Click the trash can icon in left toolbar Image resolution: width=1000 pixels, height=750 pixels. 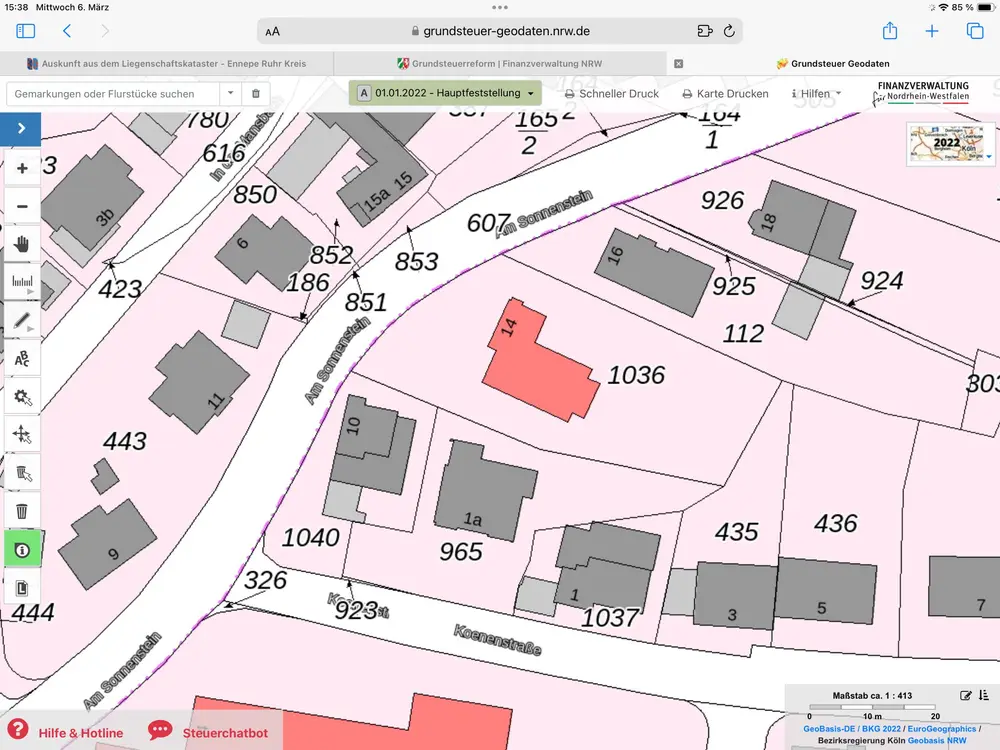[22, 511]
